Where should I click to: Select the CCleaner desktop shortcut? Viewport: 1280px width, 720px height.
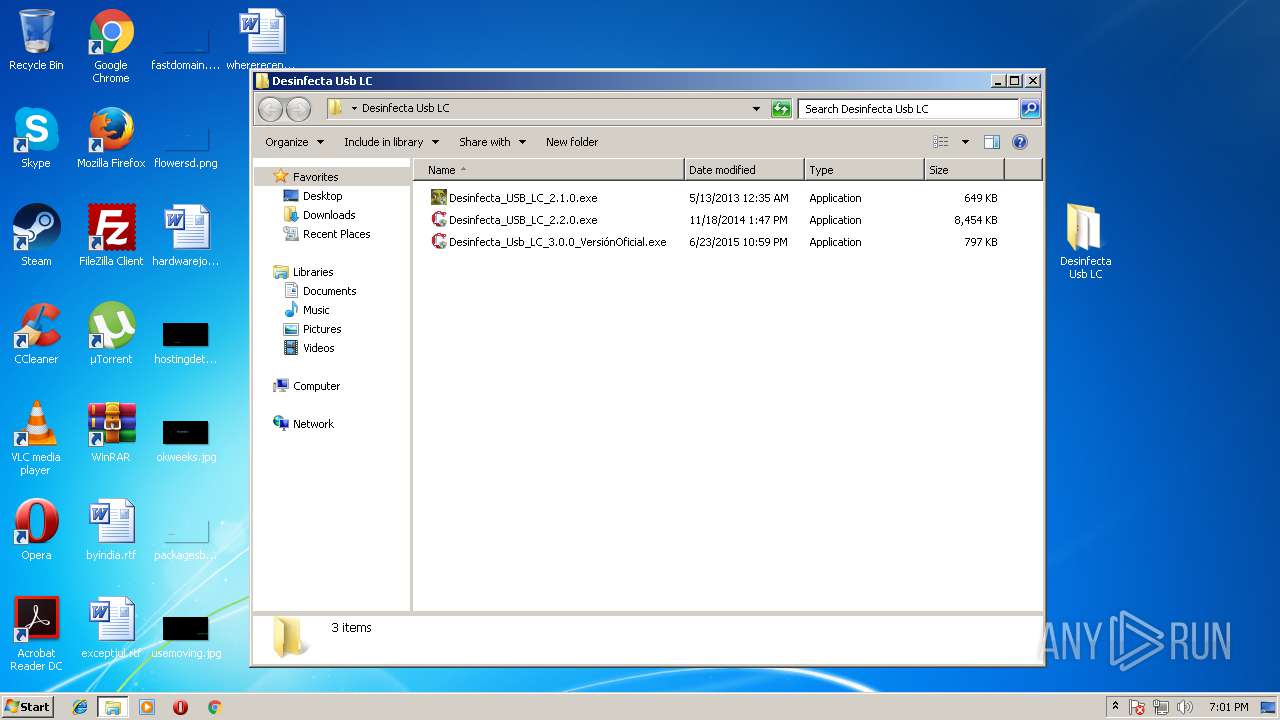36,334
